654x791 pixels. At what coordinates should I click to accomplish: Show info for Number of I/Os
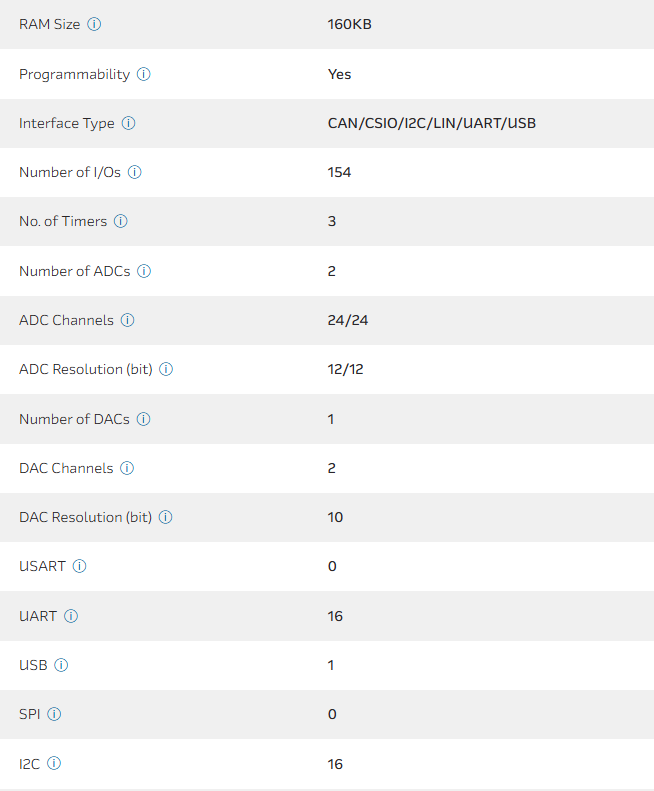click(135, 172)
